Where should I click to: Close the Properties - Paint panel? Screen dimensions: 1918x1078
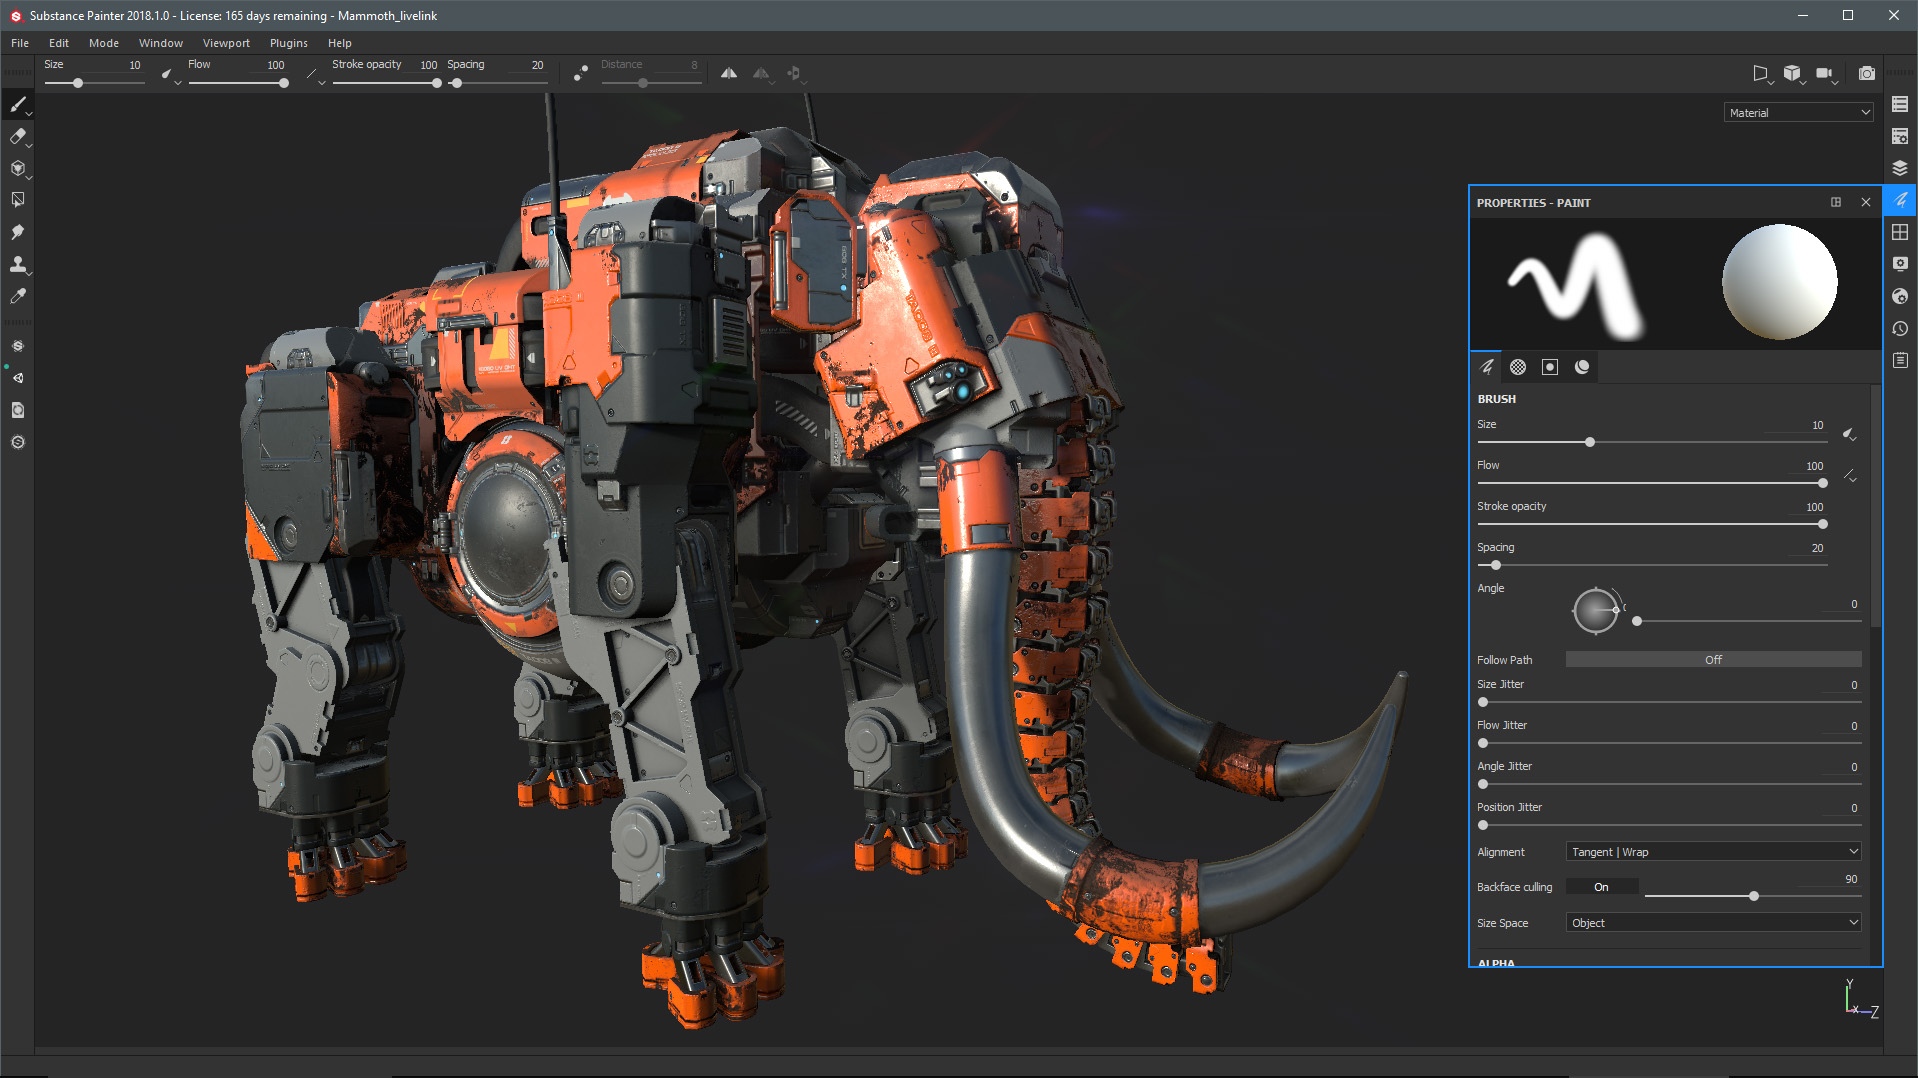coord(1865,202)
